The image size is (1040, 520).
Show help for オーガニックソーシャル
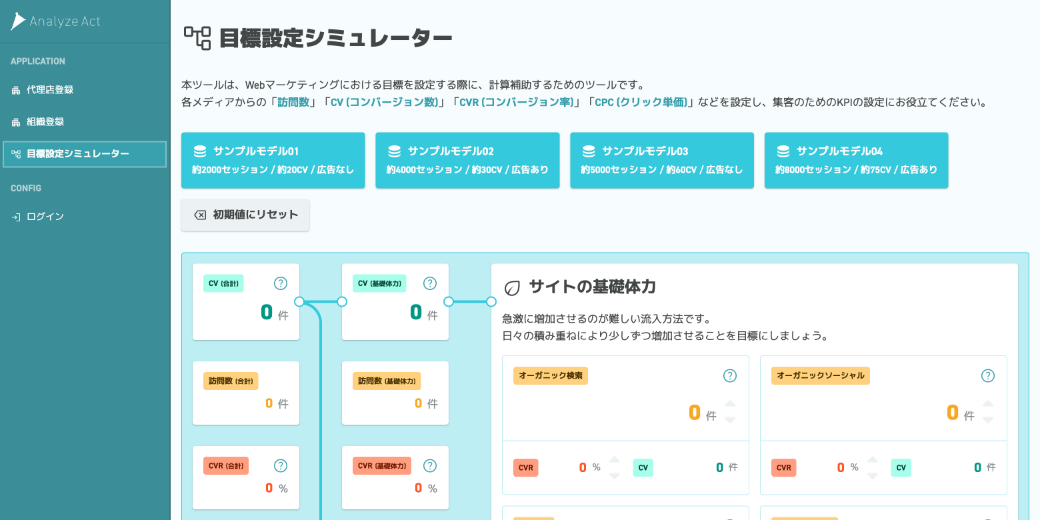988,376
